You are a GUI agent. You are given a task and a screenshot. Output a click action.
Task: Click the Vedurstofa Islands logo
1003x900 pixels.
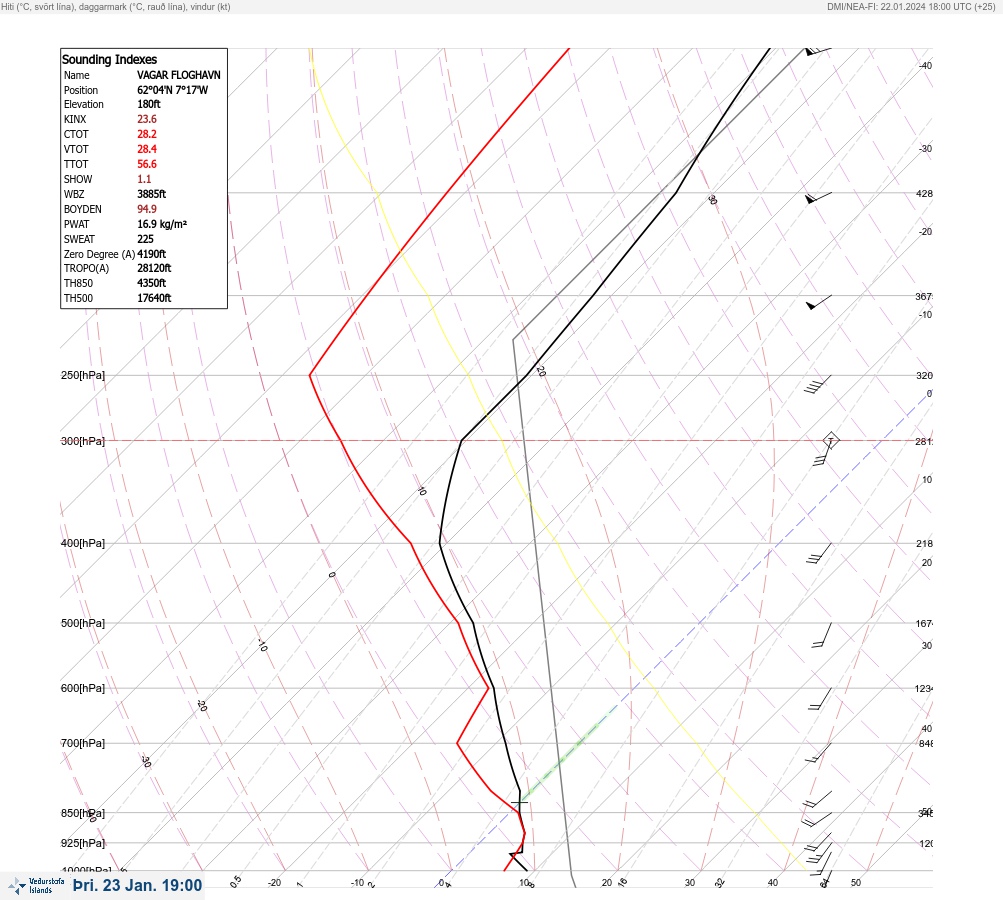pyautogui.click(x=36, y=885)
